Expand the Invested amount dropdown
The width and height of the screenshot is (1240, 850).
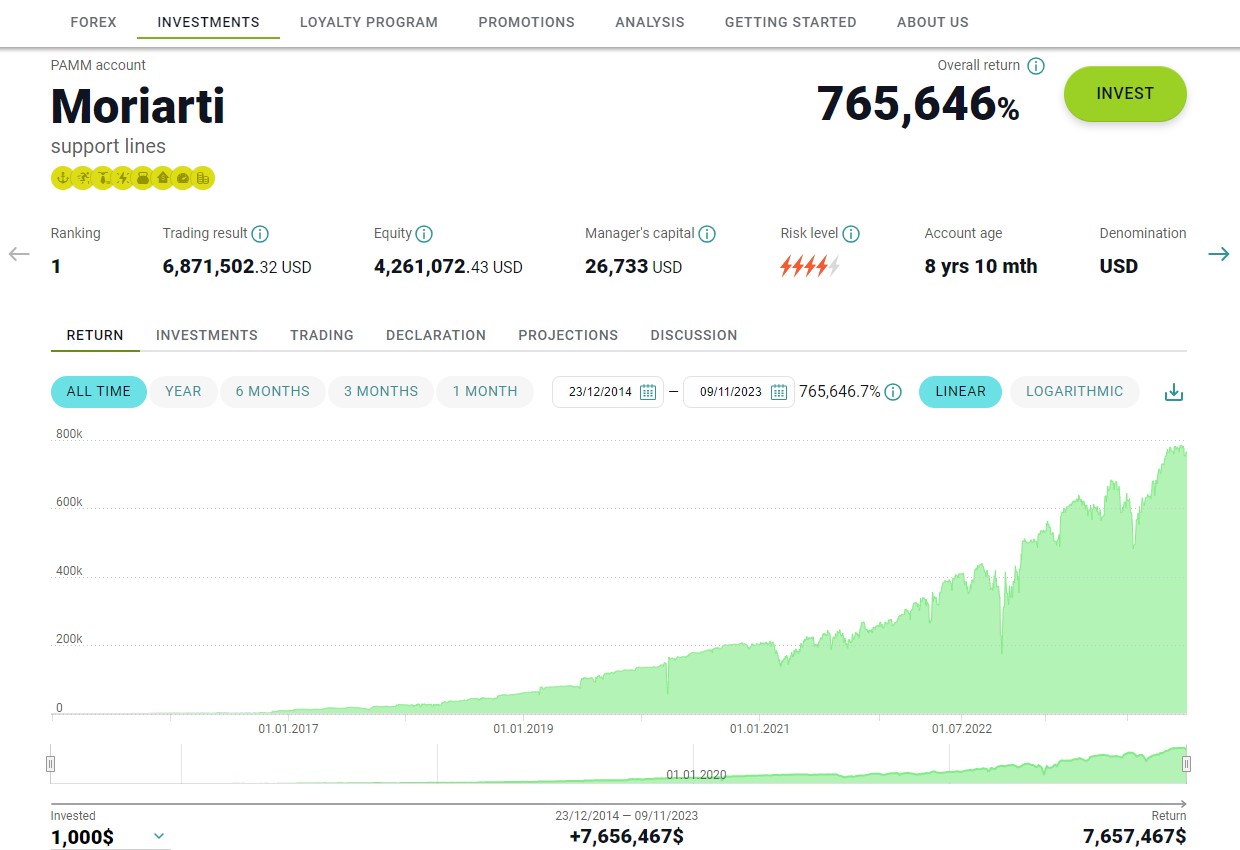[158, 836]
